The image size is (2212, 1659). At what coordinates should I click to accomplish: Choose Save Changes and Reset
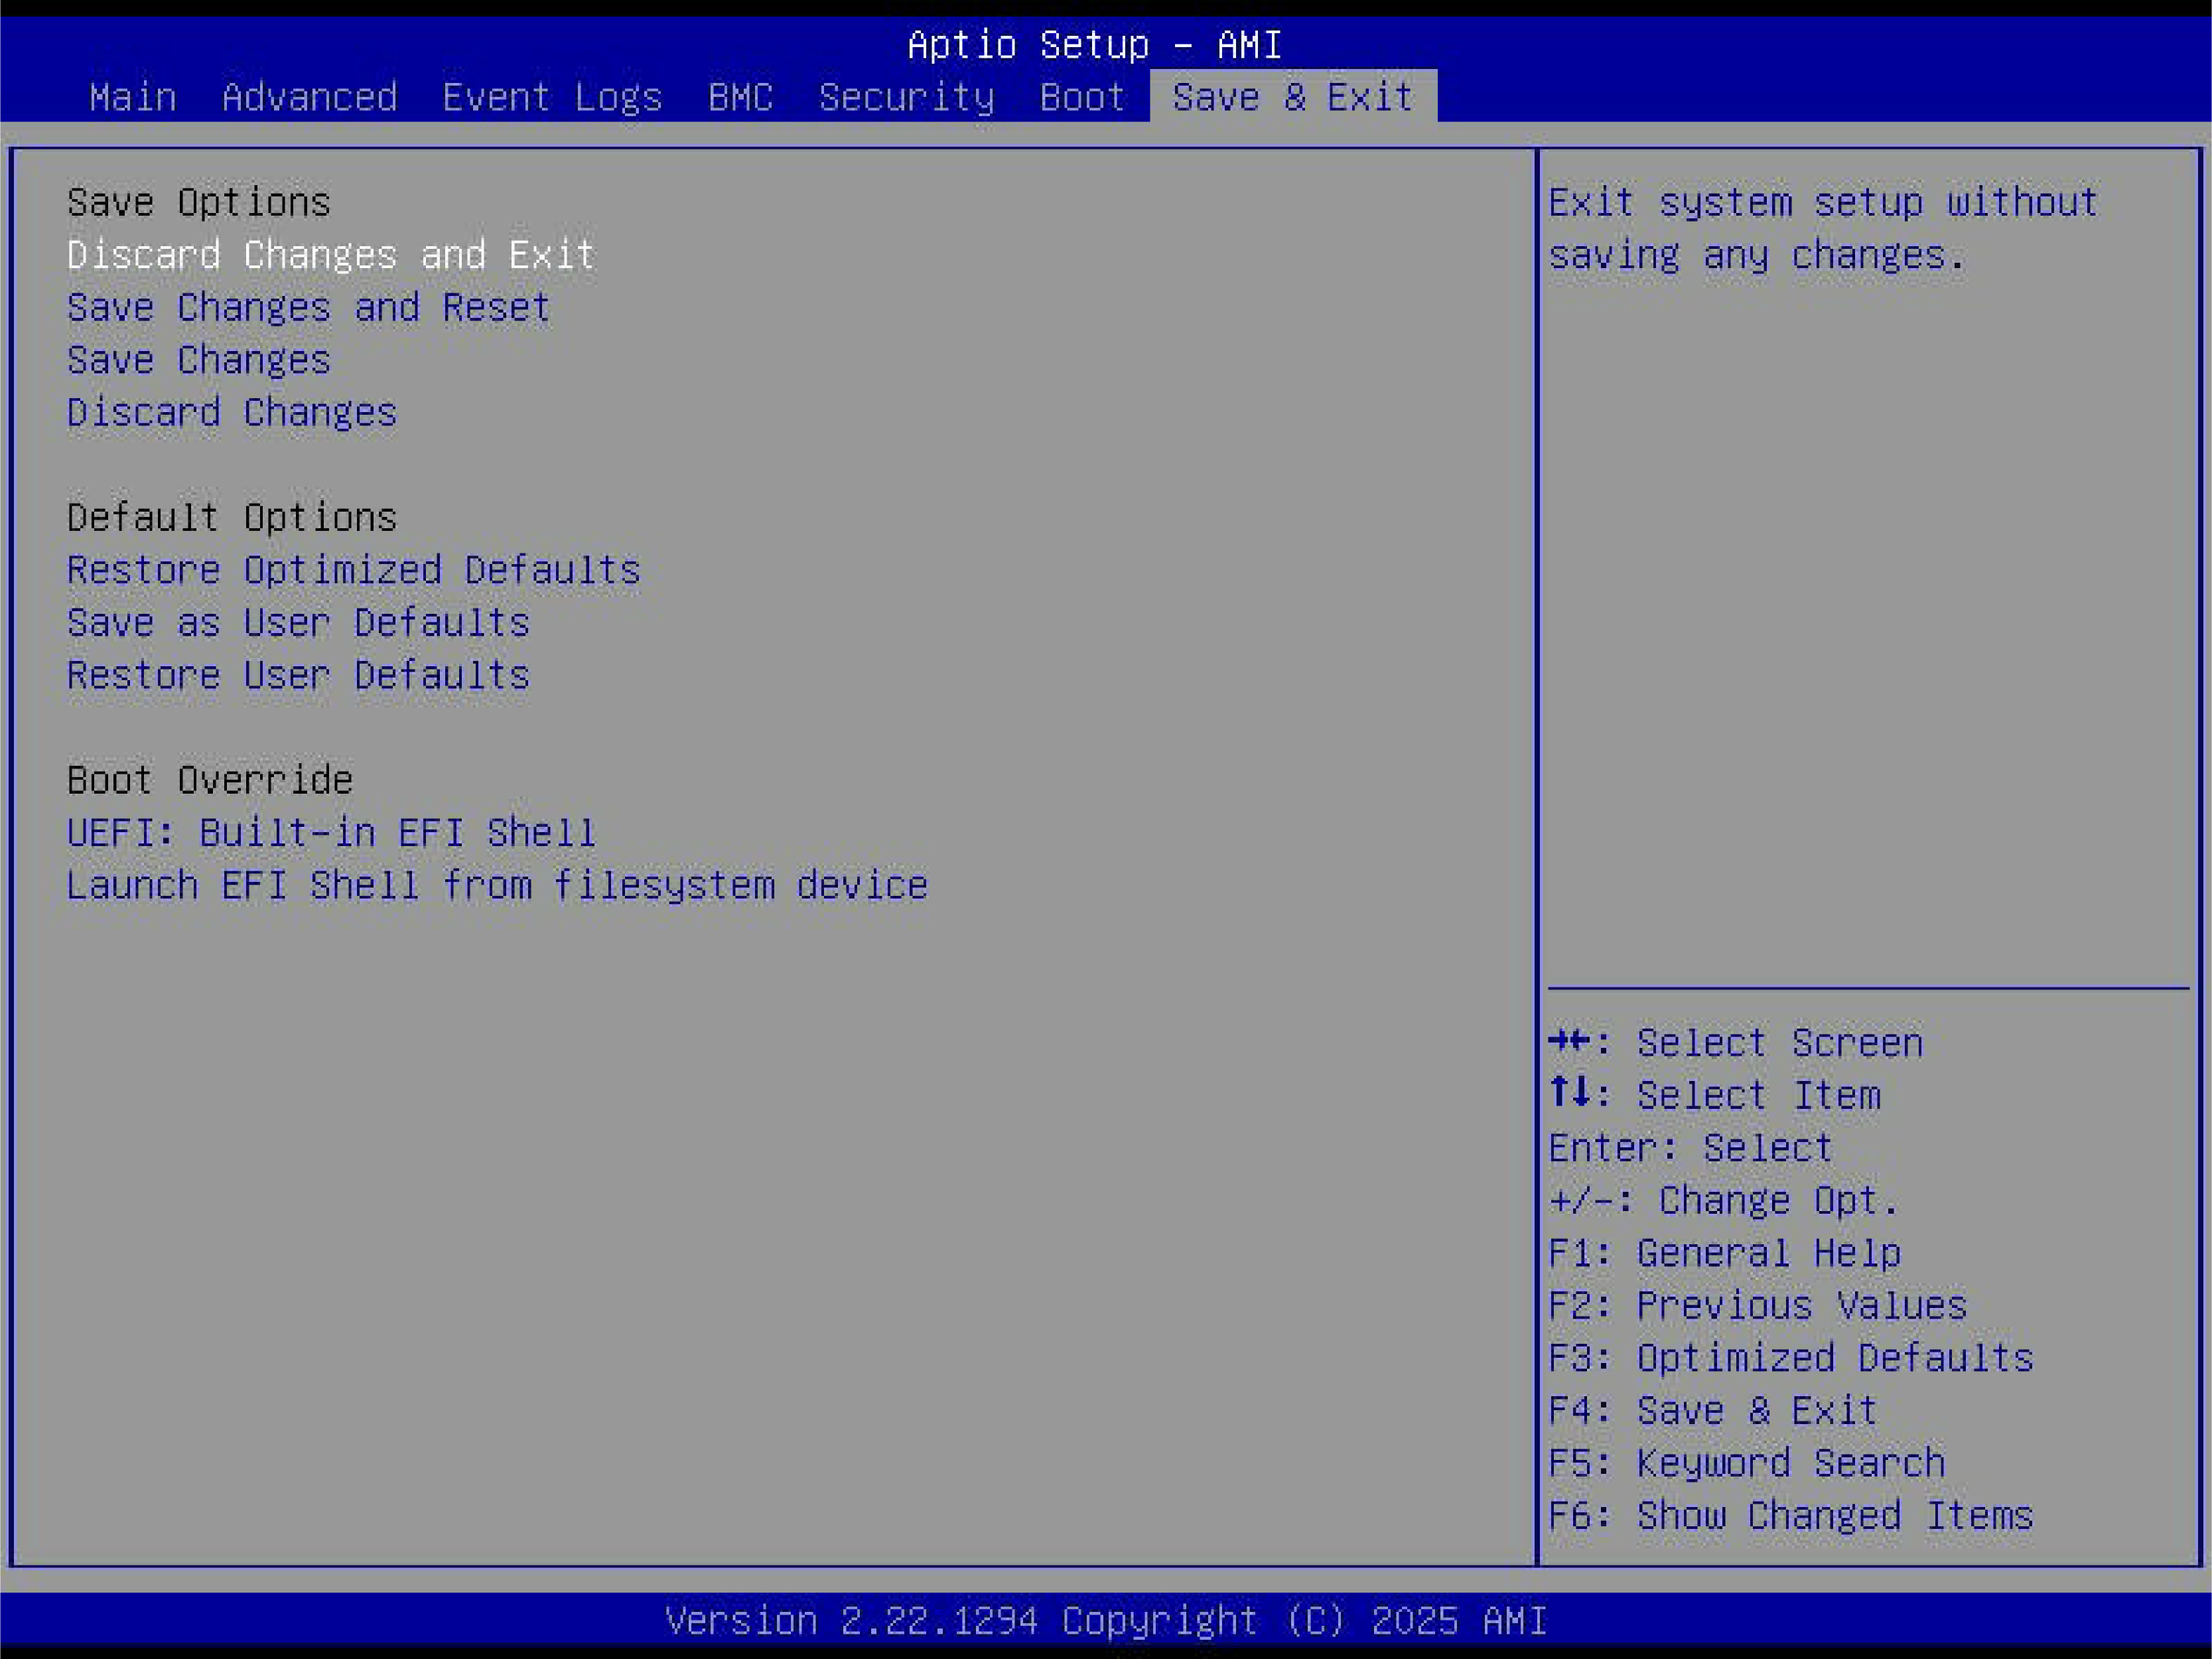(x=308, y=307)
